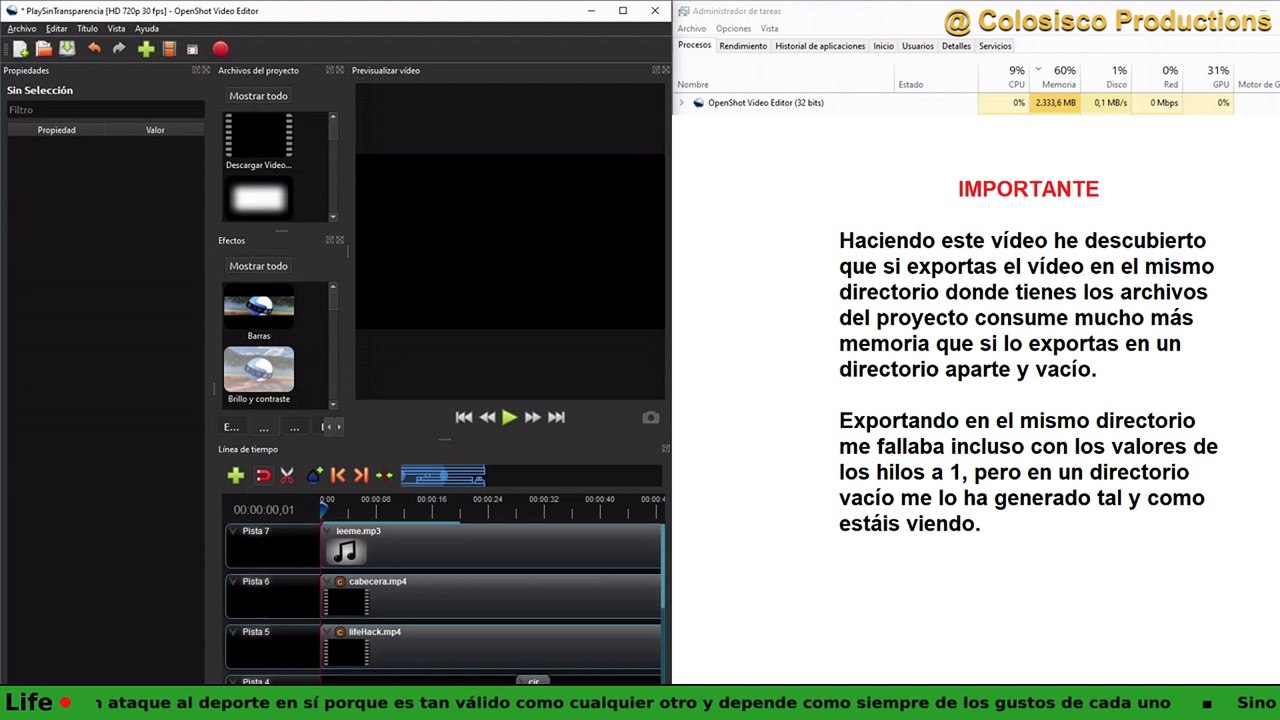Undo the last action

coord(94,48)
